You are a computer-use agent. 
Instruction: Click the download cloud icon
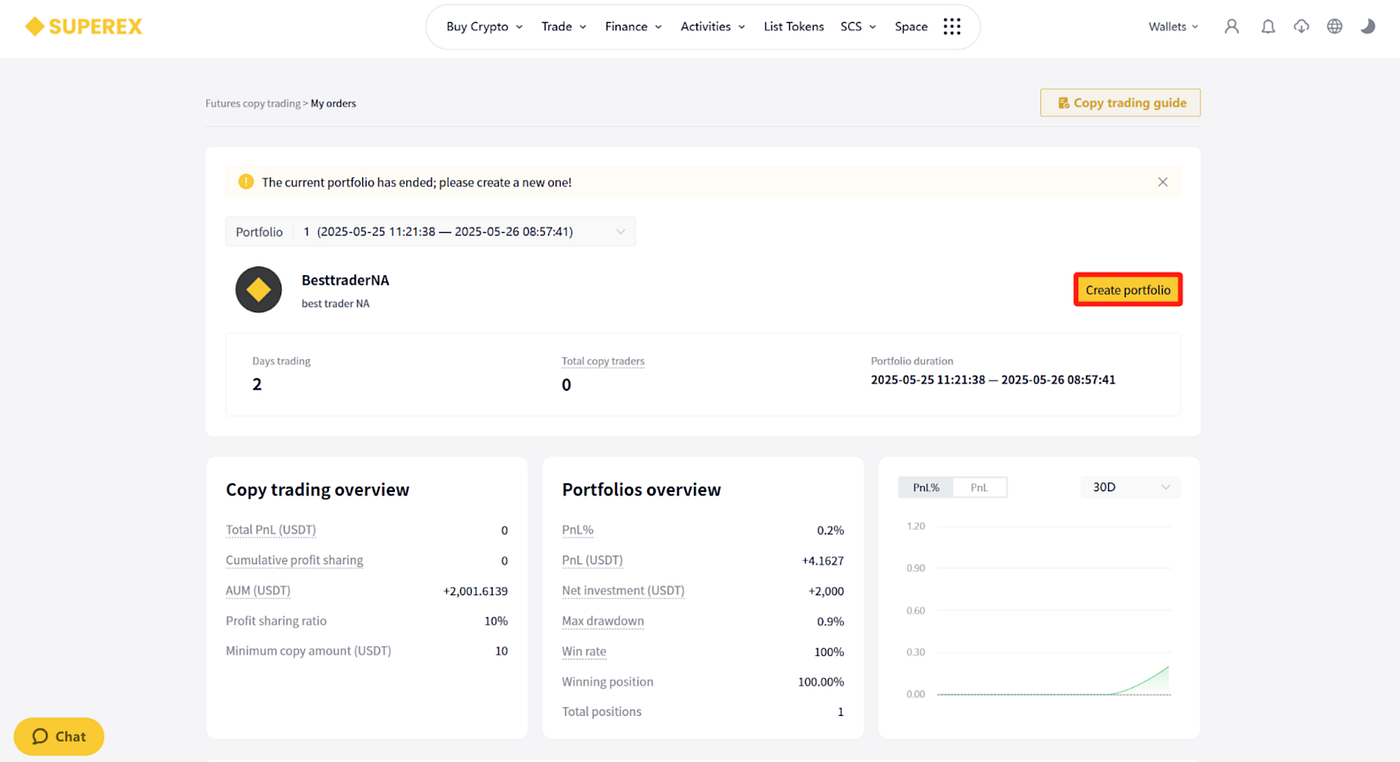[1301, 27]
